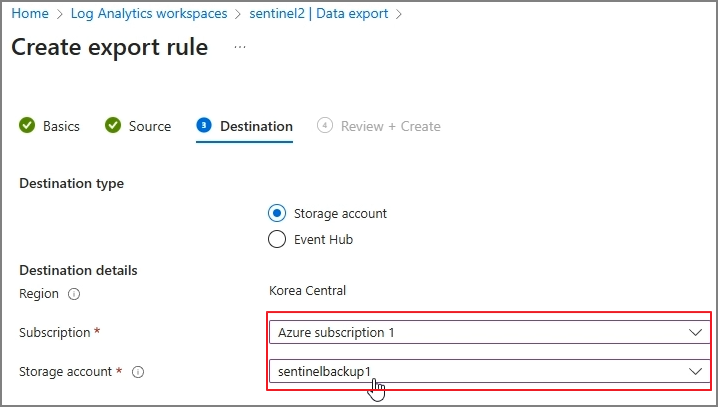Click the Region info icon

tap(74, 294)
